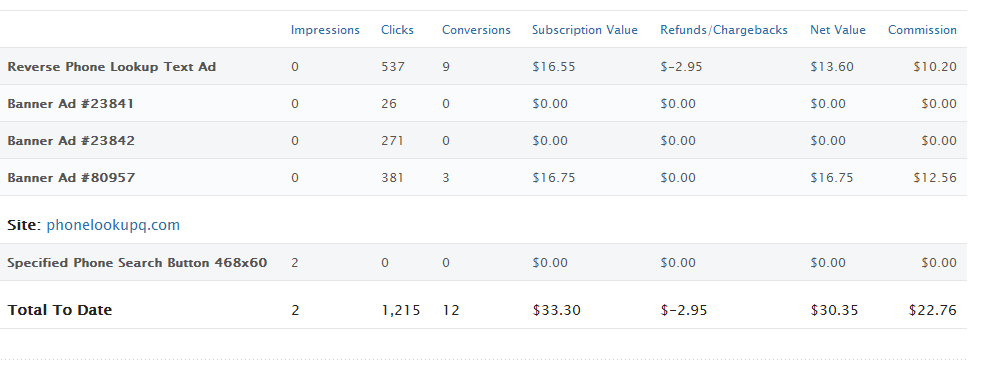This screenshot has width=984, height=367.
Task: Open the phonelookupq.com site link
Action: (x=113, y=225)
